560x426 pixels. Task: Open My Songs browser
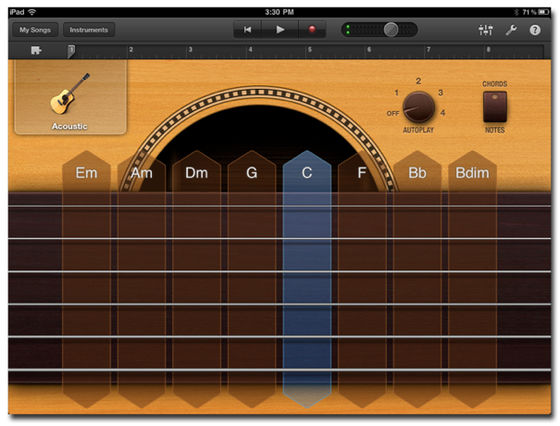[35, 30]
